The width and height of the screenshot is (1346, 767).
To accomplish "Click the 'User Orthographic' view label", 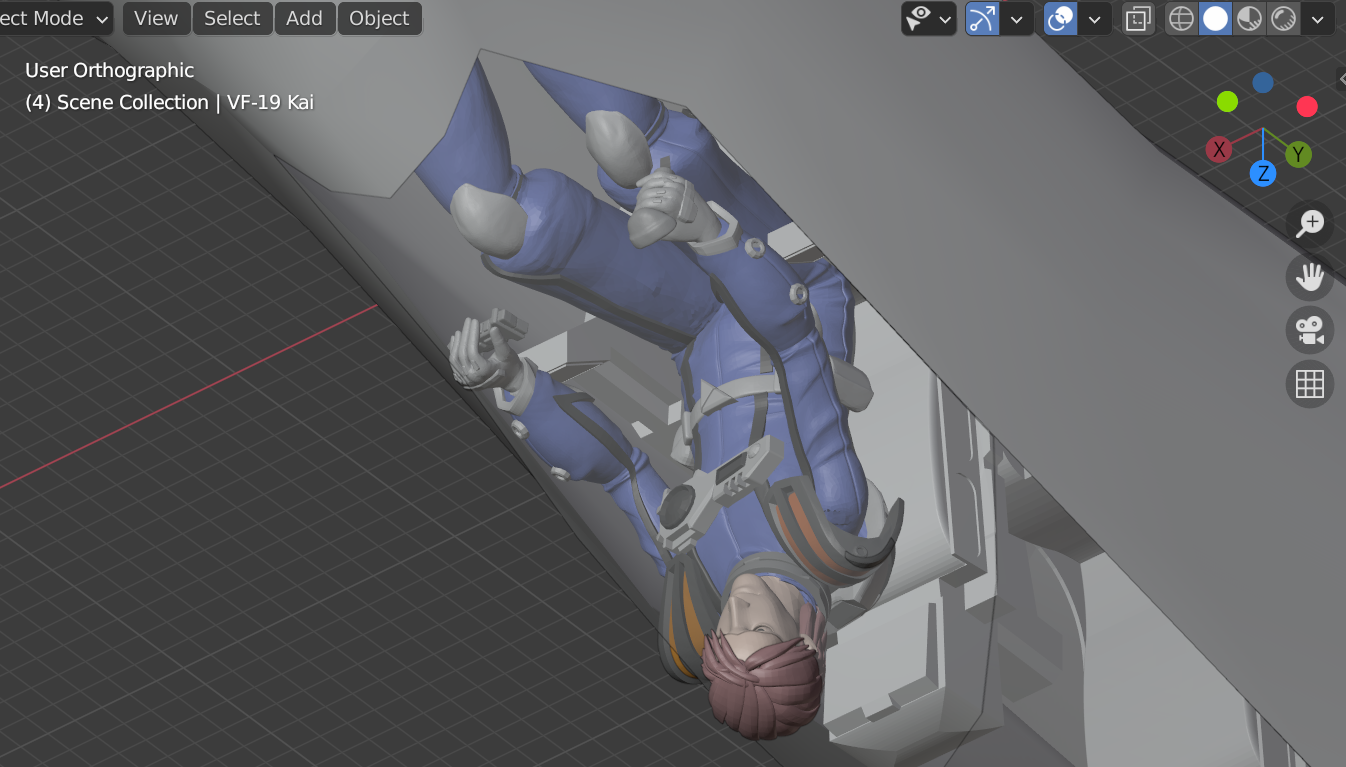I will [x=110, y=70].
